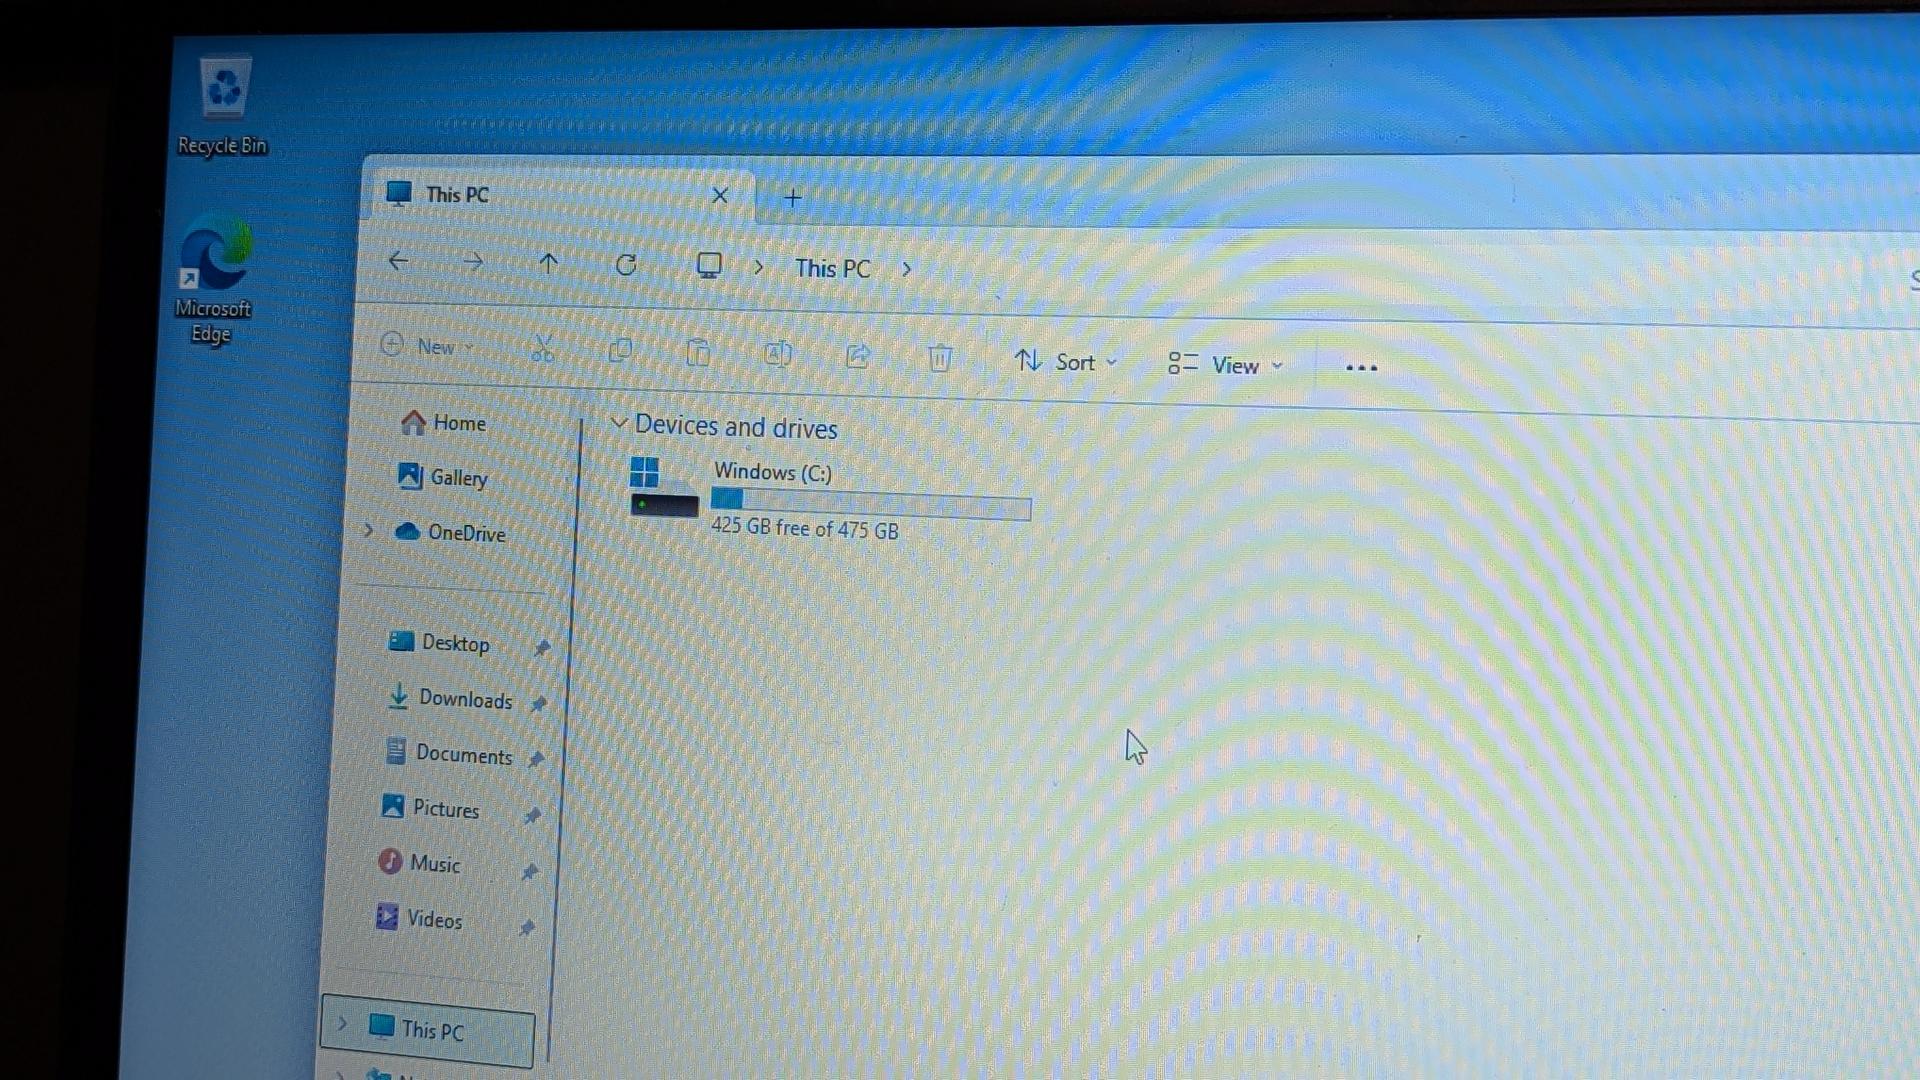
Task: Open a new tab with plus button
Action: [793, 198]
